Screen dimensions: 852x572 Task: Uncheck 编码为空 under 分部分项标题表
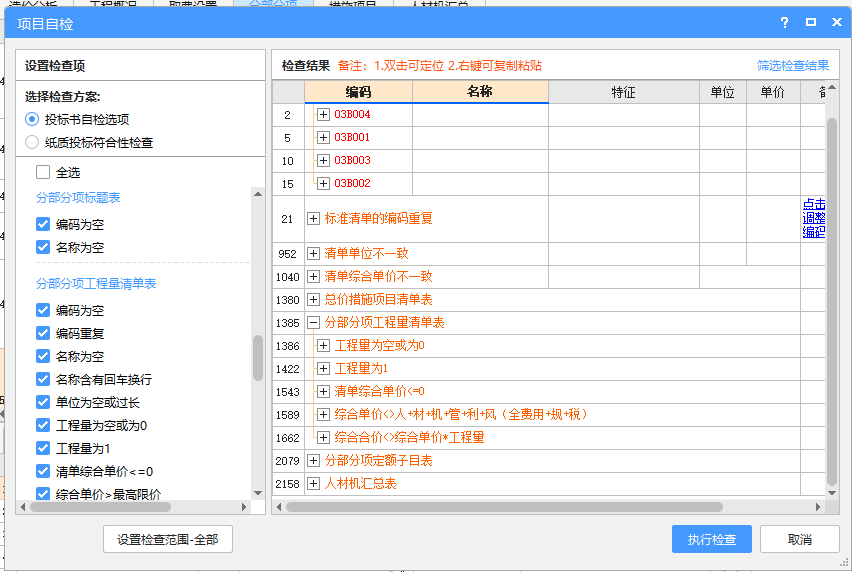tap(43, 224)
